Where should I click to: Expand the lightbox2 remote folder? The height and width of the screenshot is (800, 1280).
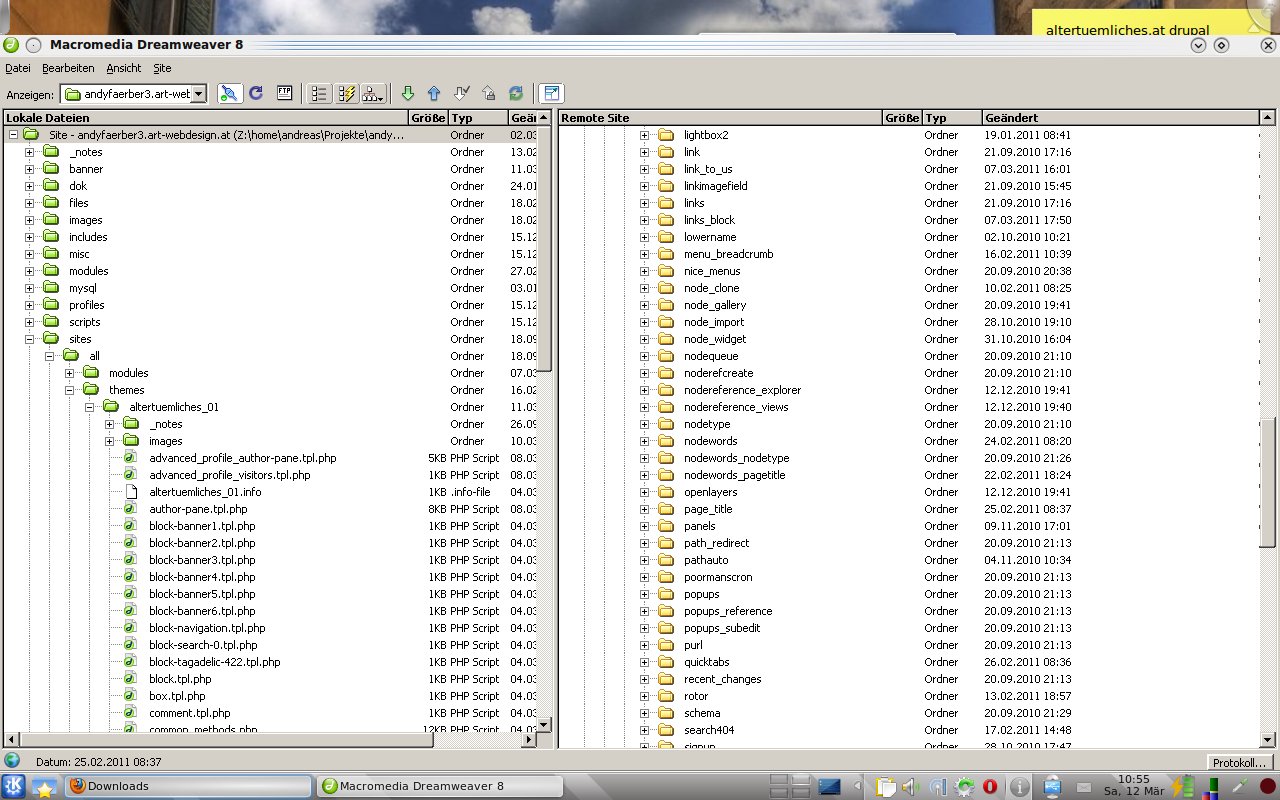644,135
